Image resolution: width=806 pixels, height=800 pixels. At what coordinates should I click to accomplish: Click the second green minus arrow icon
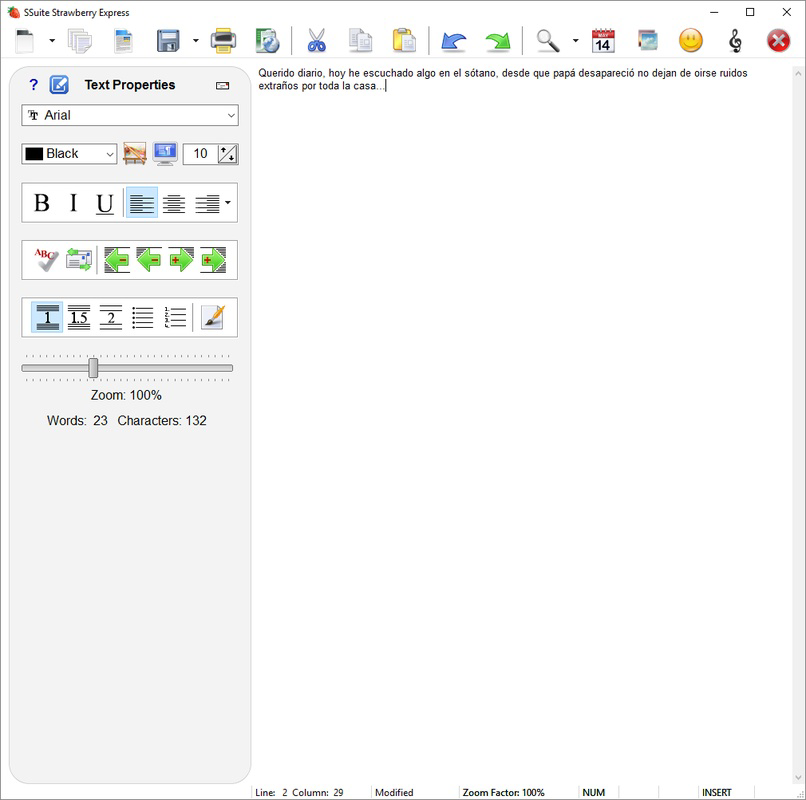click(149, 260)
